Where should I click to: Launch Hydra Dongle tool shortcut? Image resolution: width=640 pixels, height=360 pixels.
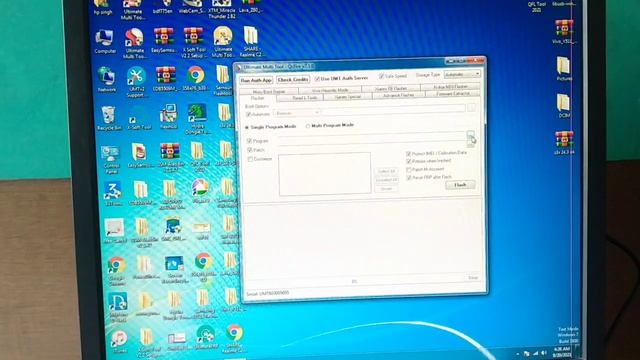(197, 119)
